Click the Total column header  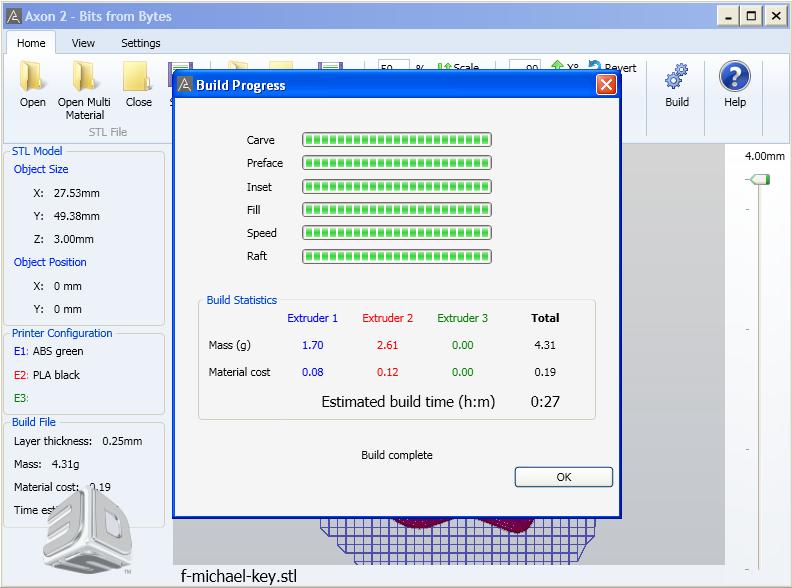click(x=545, y=318)
